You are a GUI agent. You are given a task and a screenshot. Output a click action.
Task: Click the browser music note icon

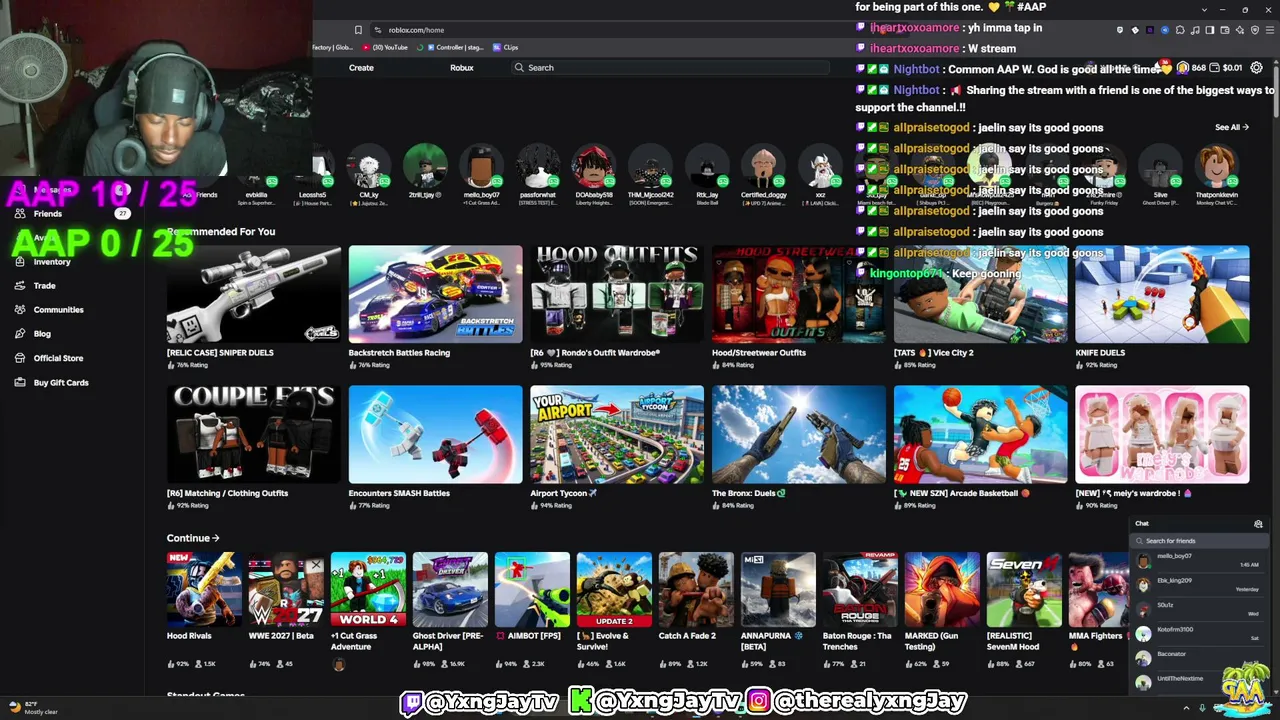click(x=1195, y=30)
